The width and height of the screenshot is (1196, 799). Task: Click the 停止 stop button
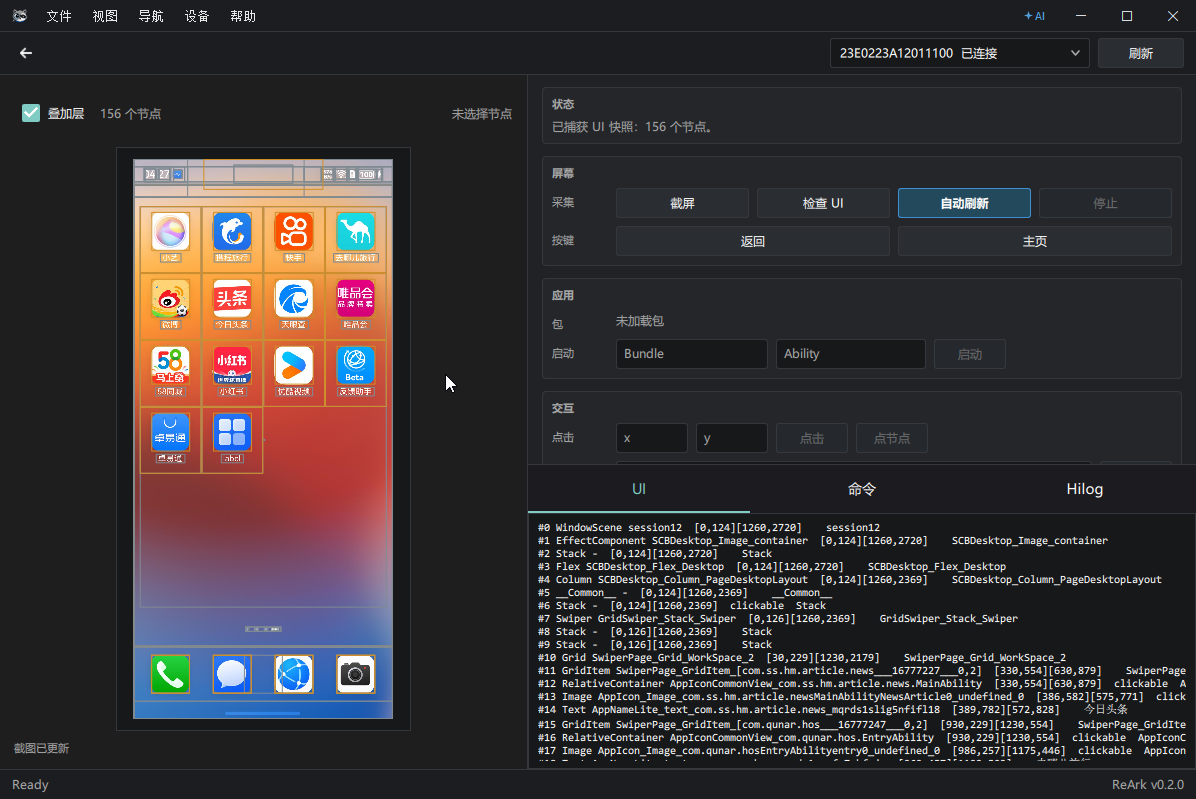coord(1105,203)
